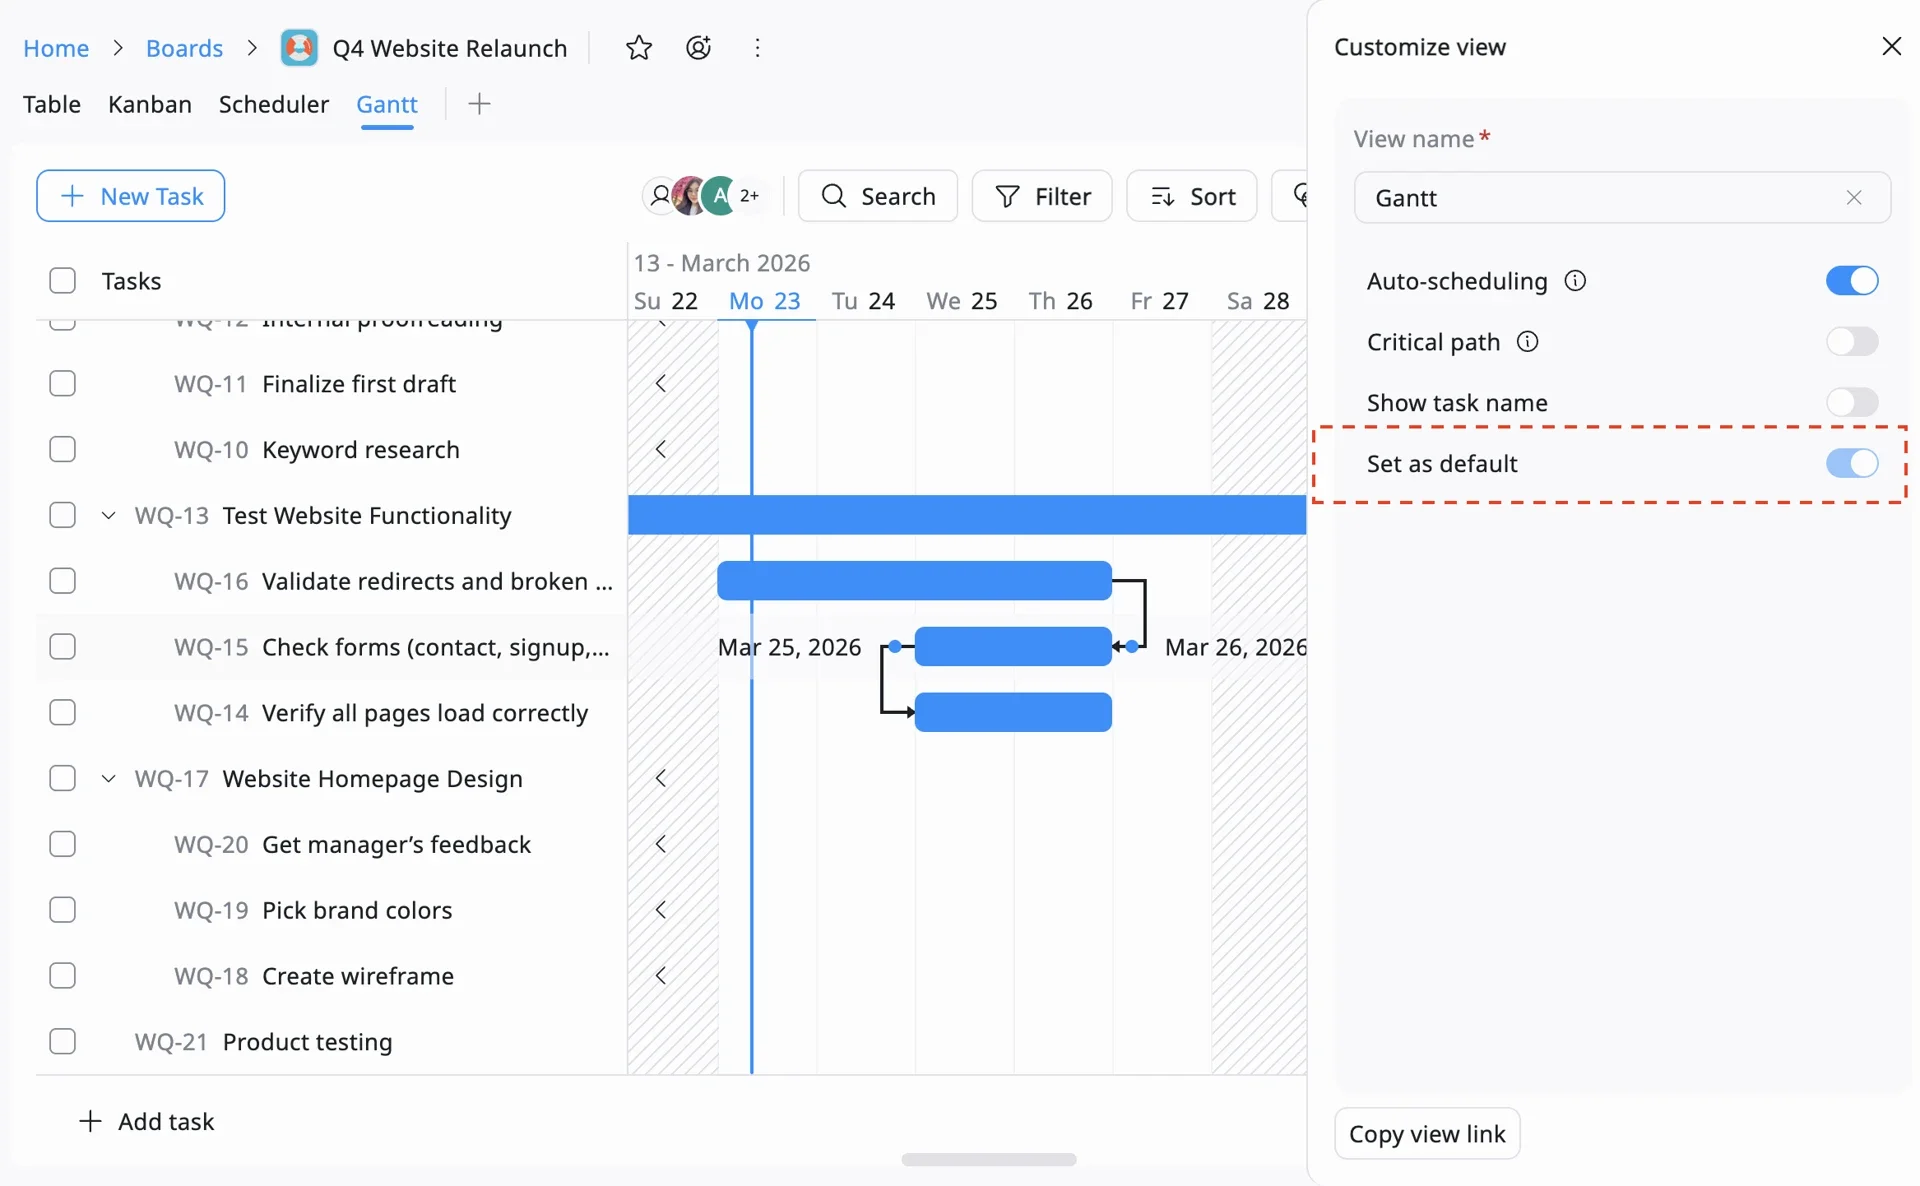
Task: Switch to the Kanban view tab
Action: (x=150, y=104)
